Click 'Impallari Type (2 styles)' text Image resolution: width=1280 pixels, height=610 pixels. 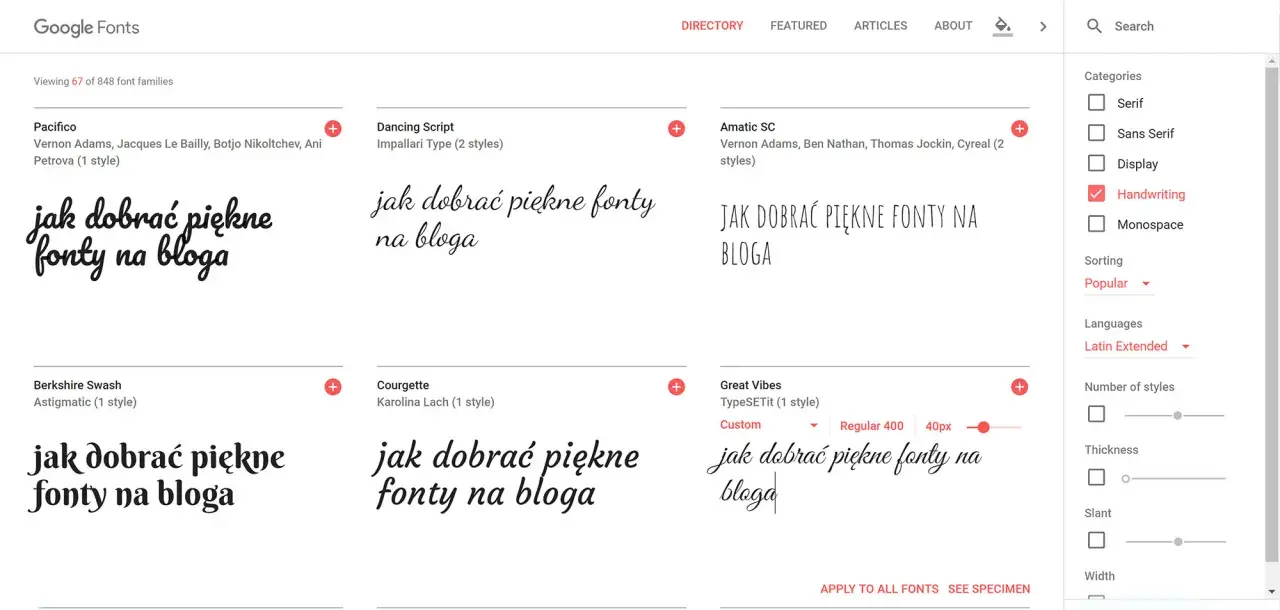440,144
